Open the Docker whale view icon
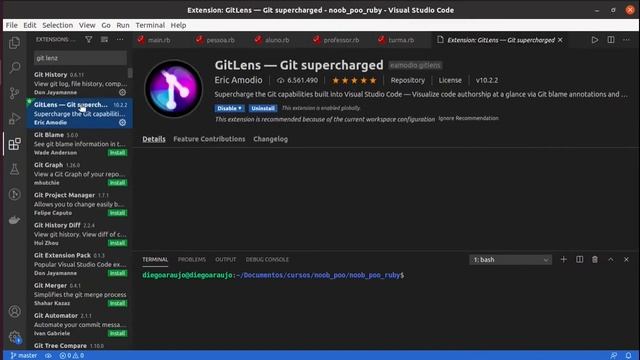The width and height of the screenshot is (640, 360). [14, 220]
